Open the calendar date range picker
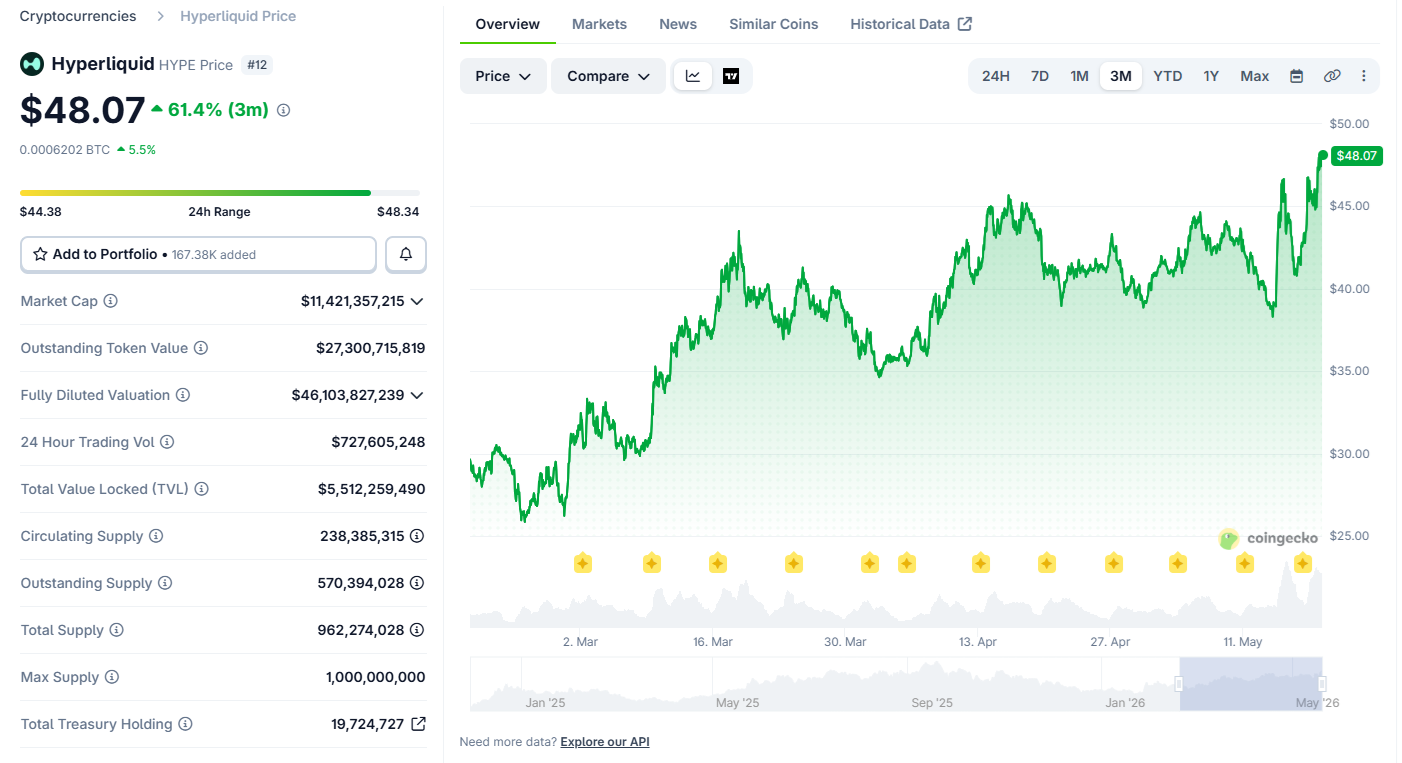Image resolution: width=1402 pixels, height=763 pixels. coord(1297,76)
